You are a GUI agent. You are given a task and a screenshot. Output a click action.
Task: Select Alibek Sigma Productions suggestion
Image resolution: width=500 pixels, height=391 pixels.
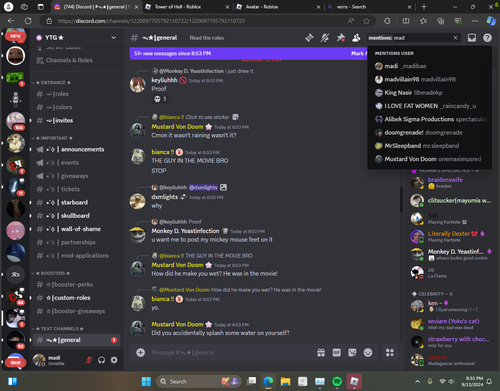[429, 119]
